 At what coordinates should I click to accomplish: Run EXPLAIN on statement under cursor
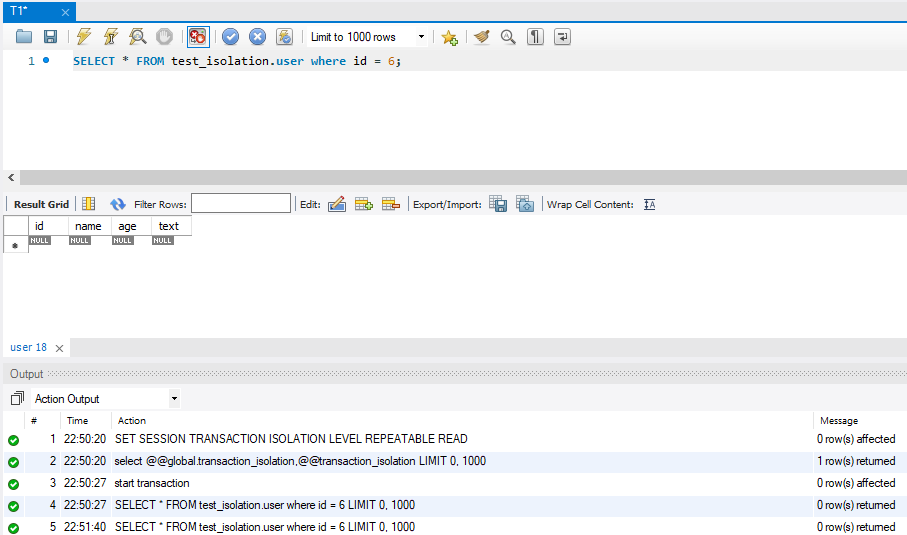138,36
